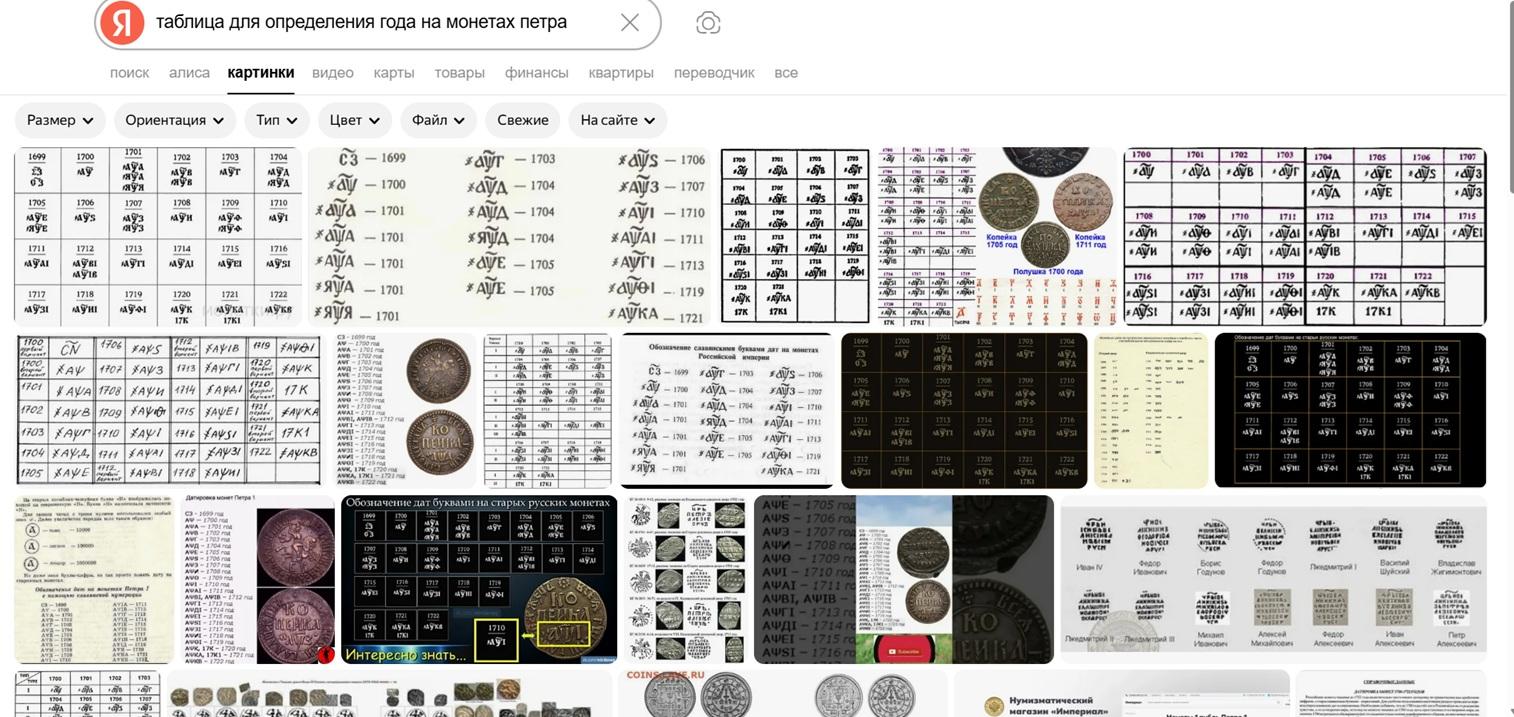Viewport: 1514px width, 717px height.
Task: Open the На сайте filter dropdown
Action: click(617, 120)
